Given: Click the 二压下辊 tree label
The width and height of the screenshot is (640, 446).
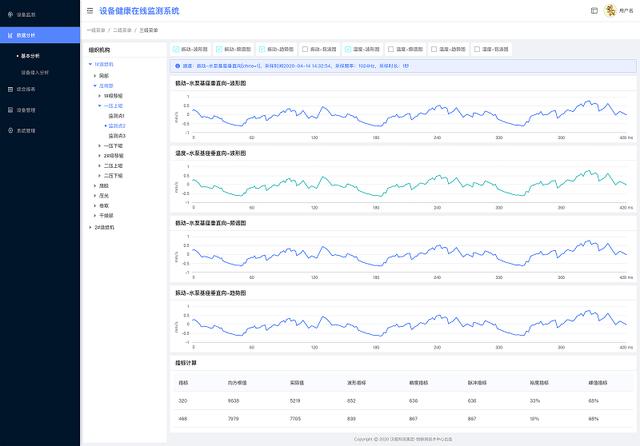Looking at the screenshot, I should tap(113, 175).
